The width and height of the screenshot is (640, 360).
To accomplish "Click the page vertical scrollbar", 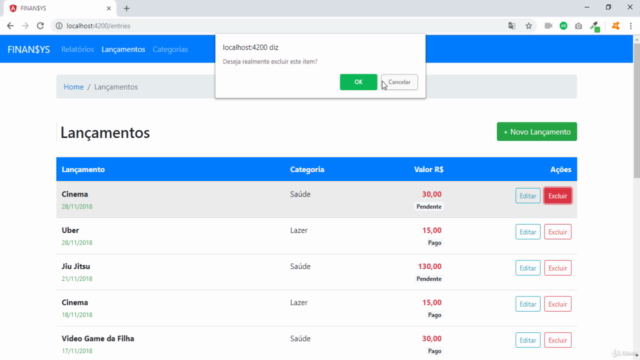I will coord(636,110).
